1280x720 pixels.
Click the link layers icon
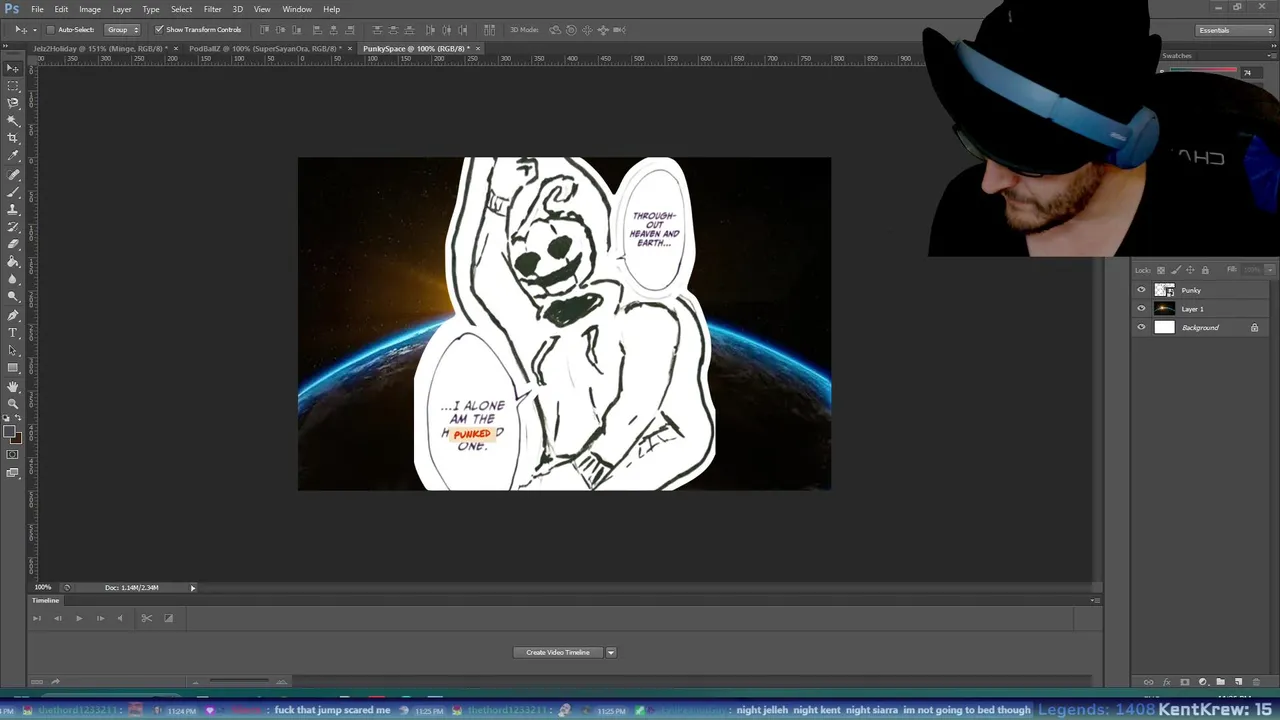click(x=1148, y=682)
